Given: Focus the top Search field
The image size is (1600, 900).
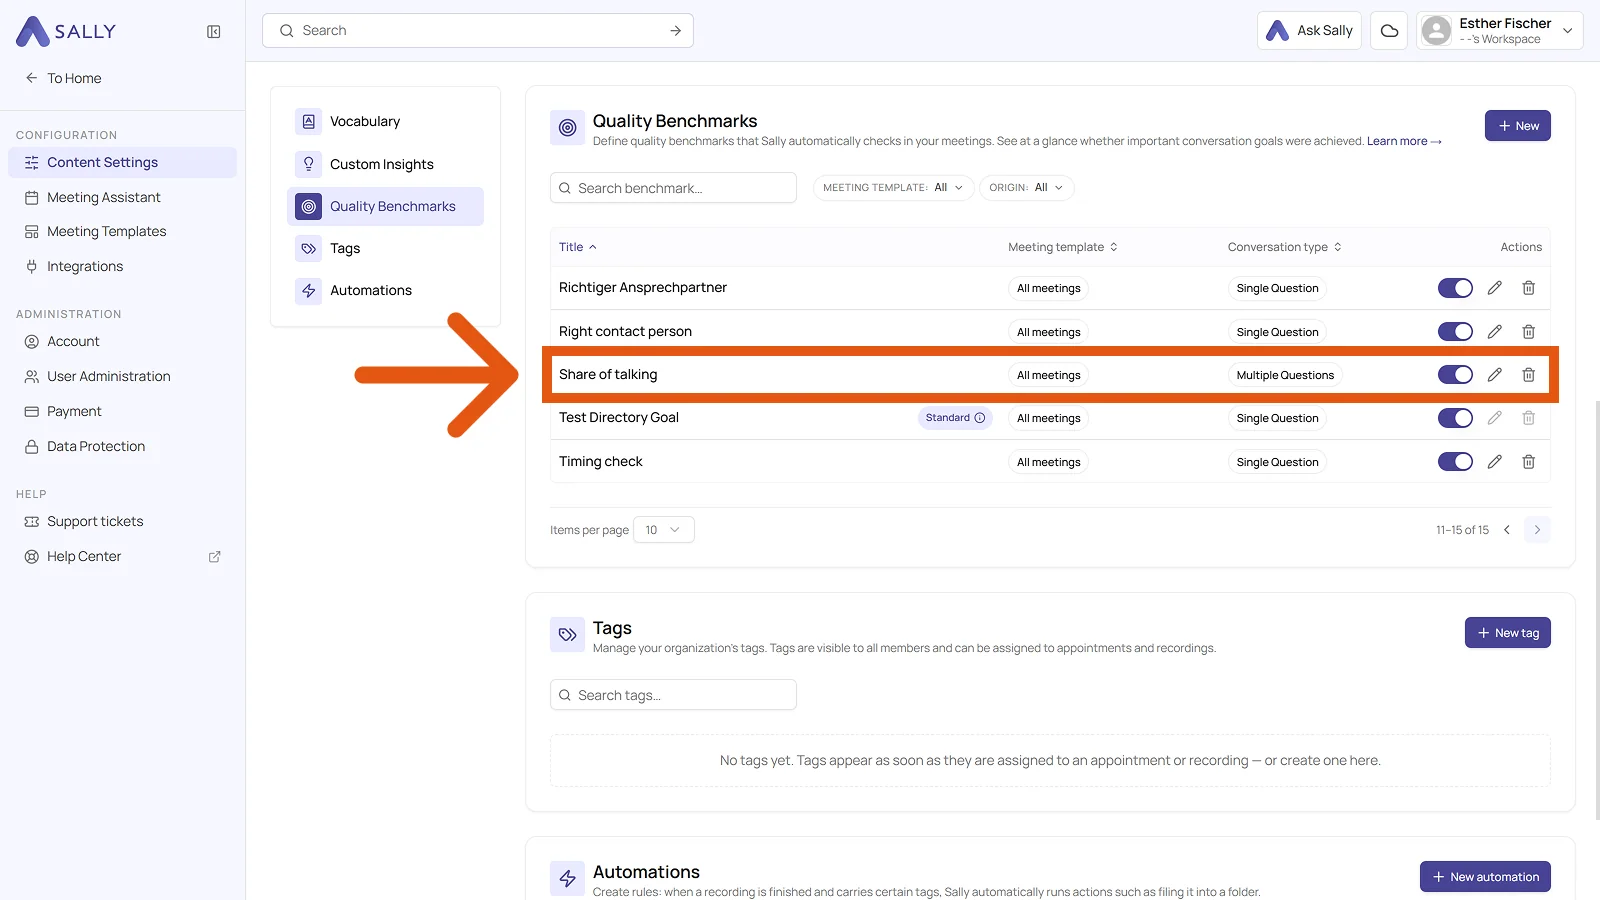Looking at the screenshot, I should (x=478, y=31).
